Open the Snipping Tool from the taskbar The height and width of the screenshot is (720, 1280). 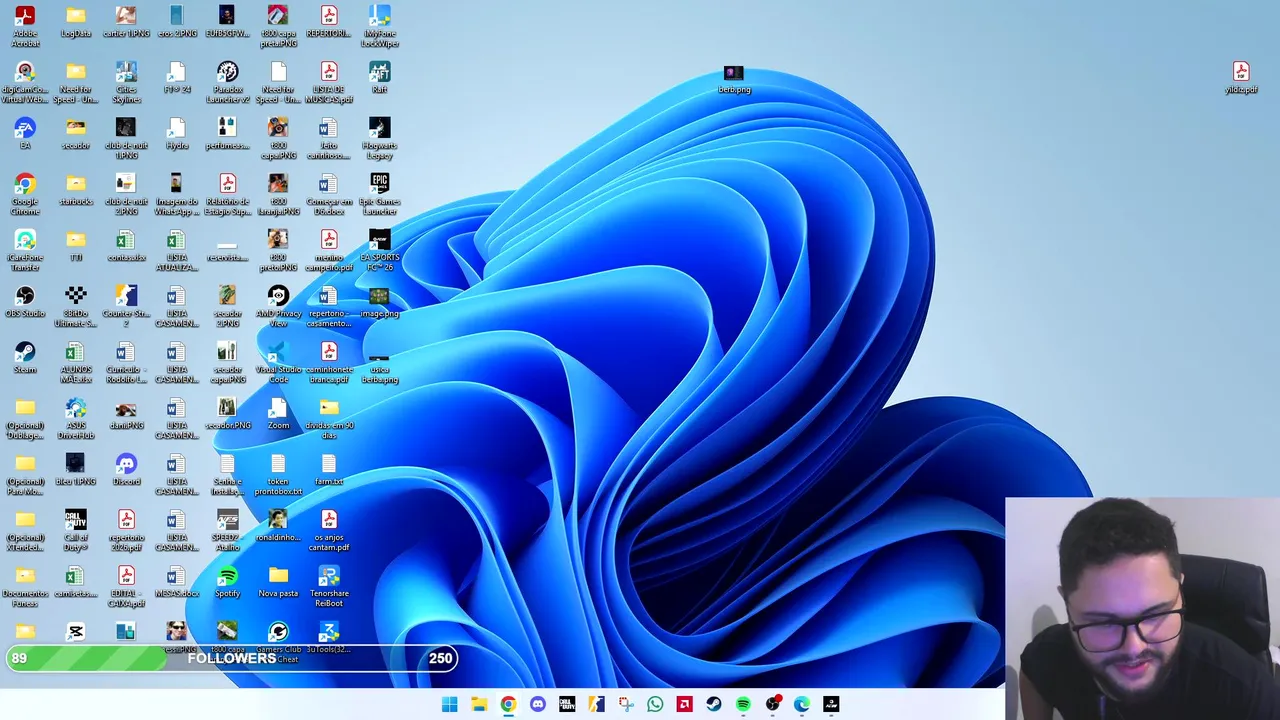point(626,704)
